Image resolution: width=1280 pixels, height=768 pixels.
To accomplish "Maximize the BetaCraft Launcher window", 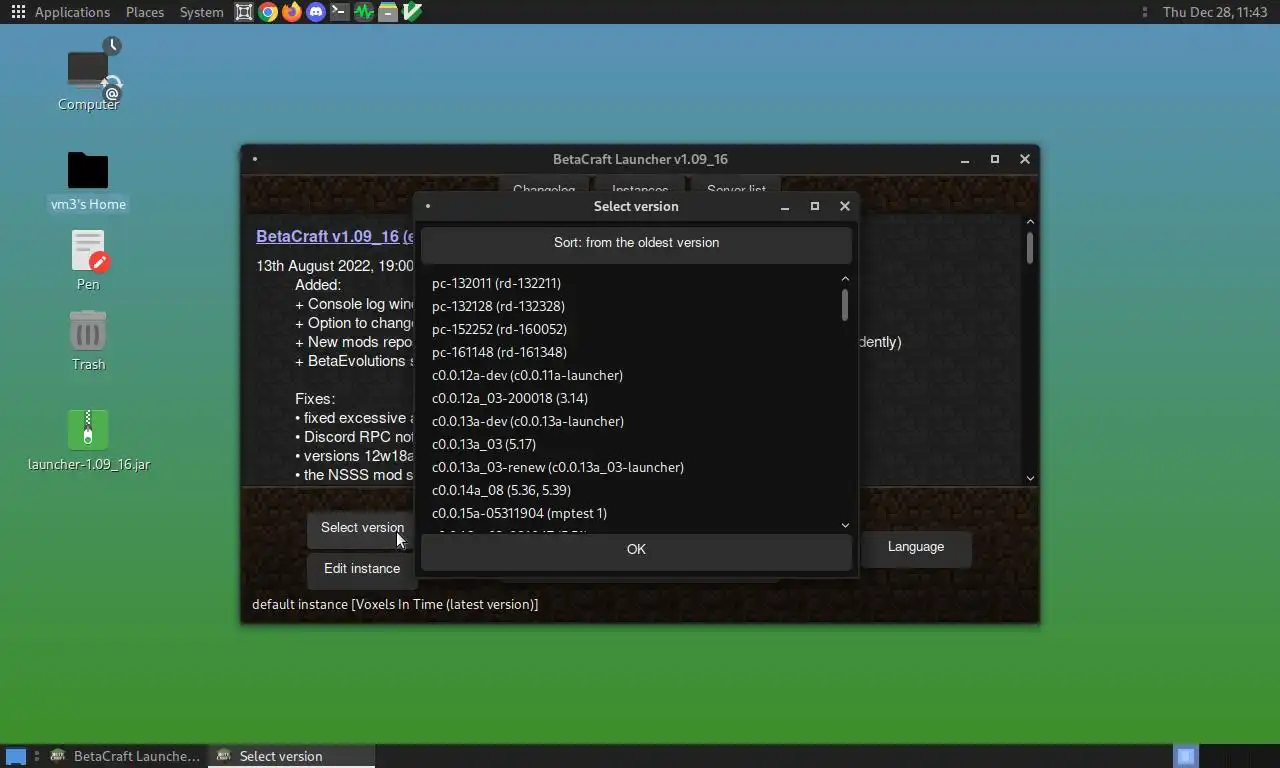I will click(x=995, y=159).
